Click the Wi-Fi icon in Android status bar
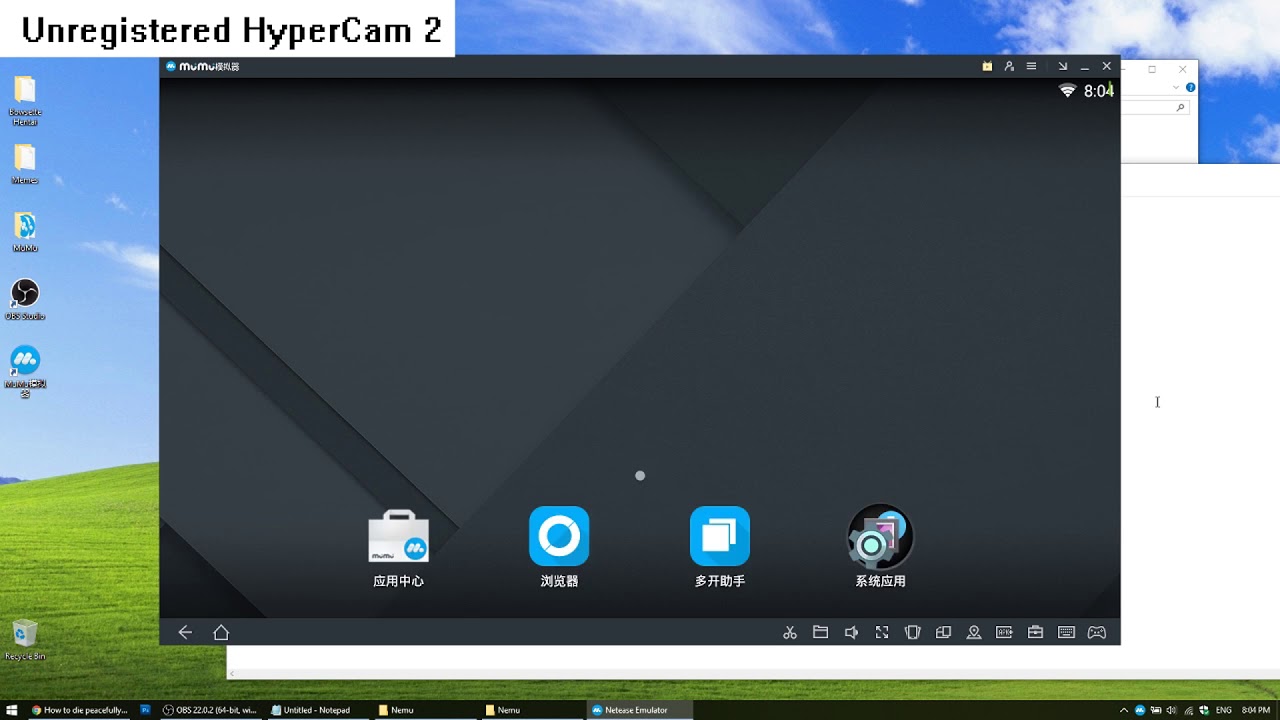The width and height of the screenshot is (1280, 720). (x=1068, y=91)
